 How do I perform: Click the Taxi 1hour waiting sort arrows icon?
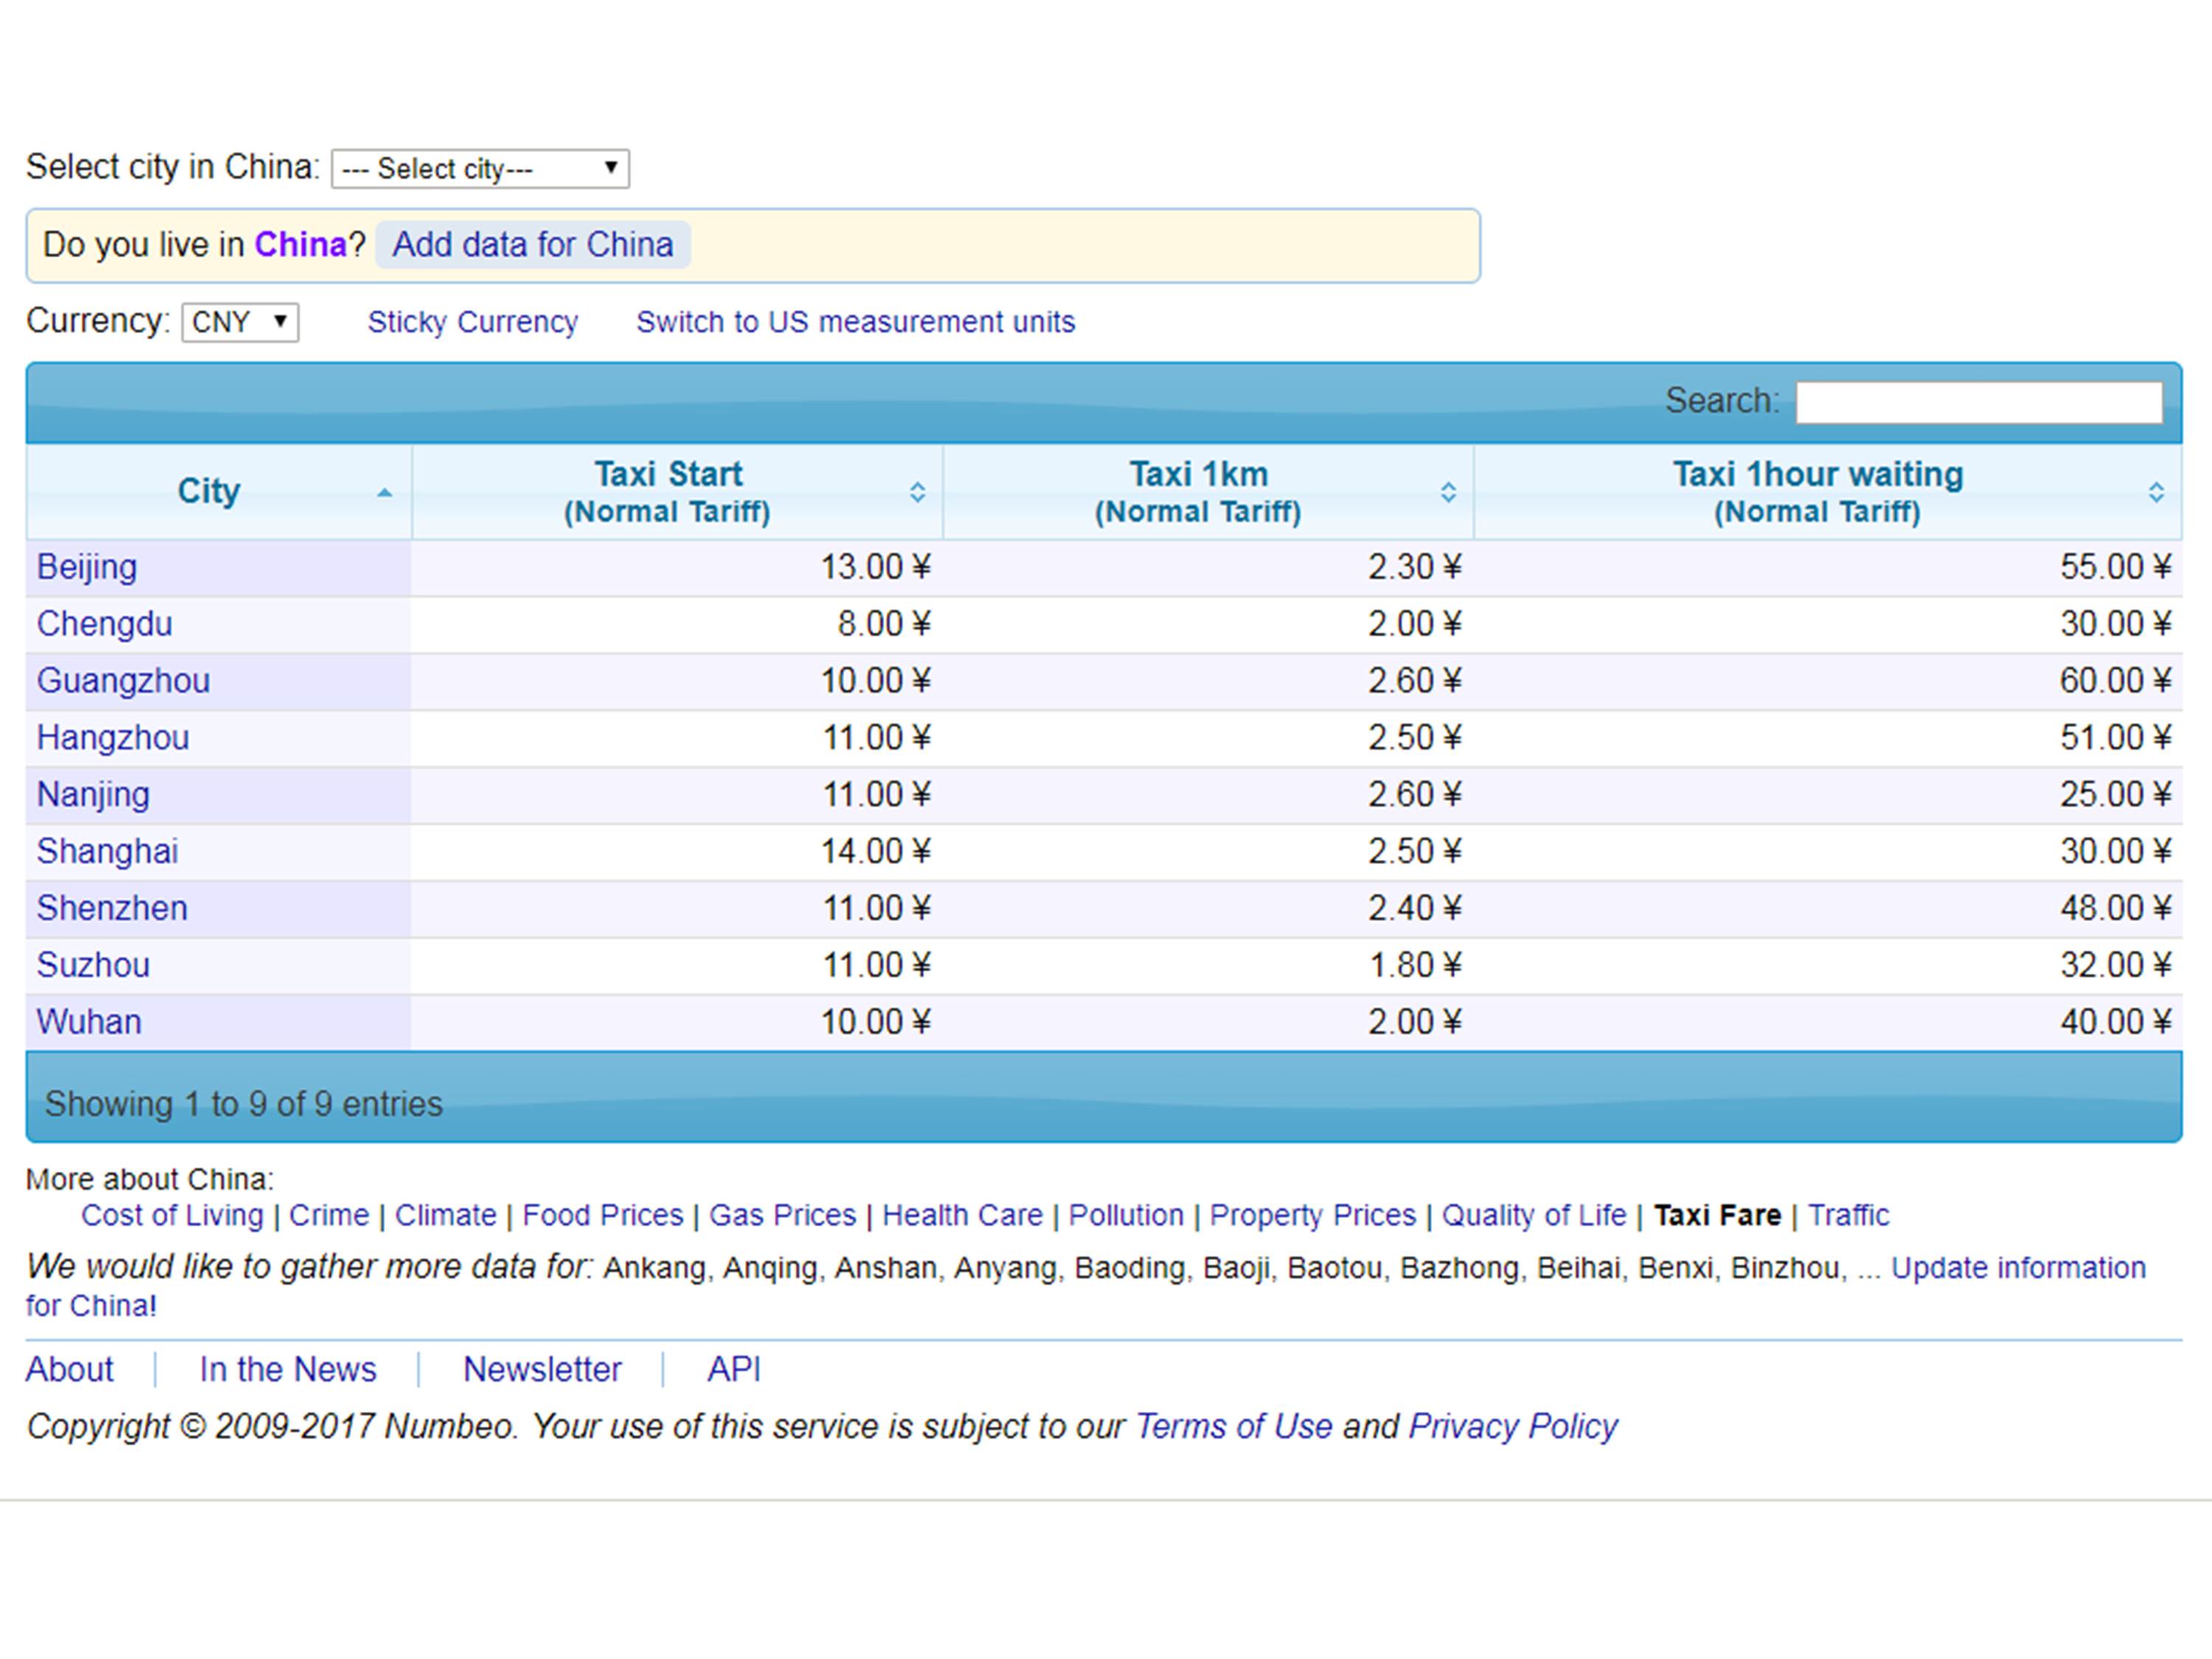(x=2156, y=492)
